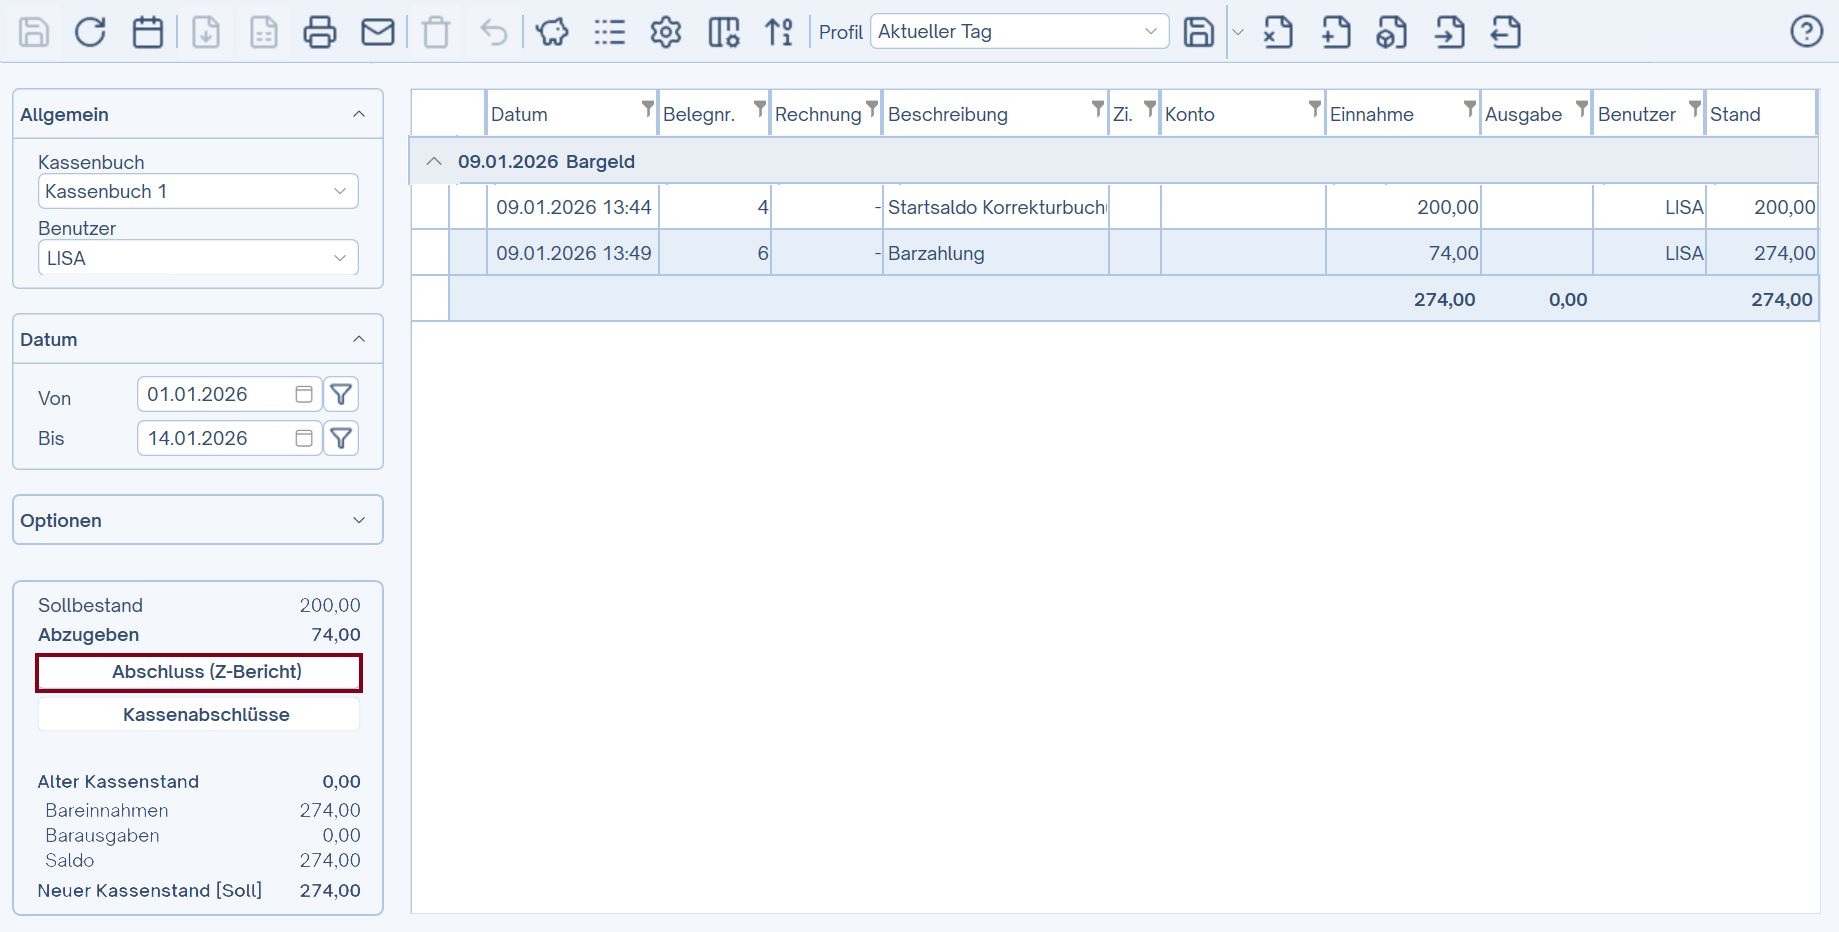1839x932 pixels.
Task: Open the Kassenbuch 1 dropdown
Action: [x=198, y=192]
